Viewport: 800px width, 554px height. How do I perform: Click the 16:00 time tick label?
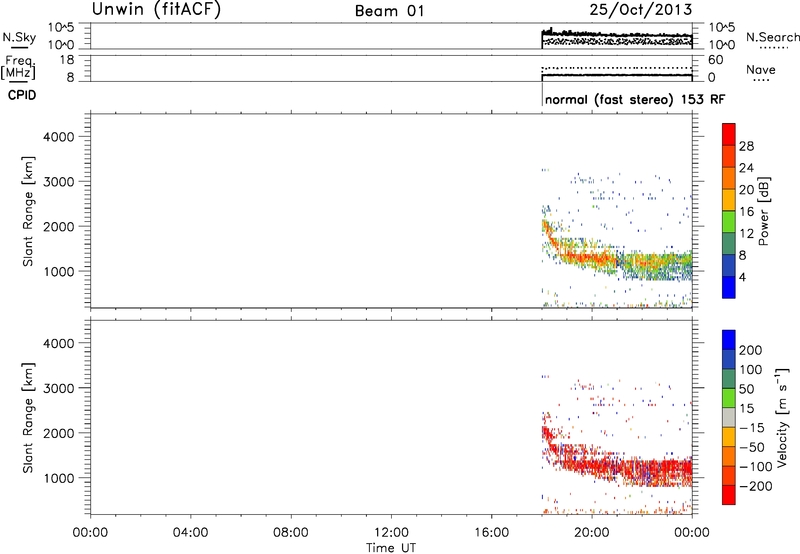[x=492, y=533]
